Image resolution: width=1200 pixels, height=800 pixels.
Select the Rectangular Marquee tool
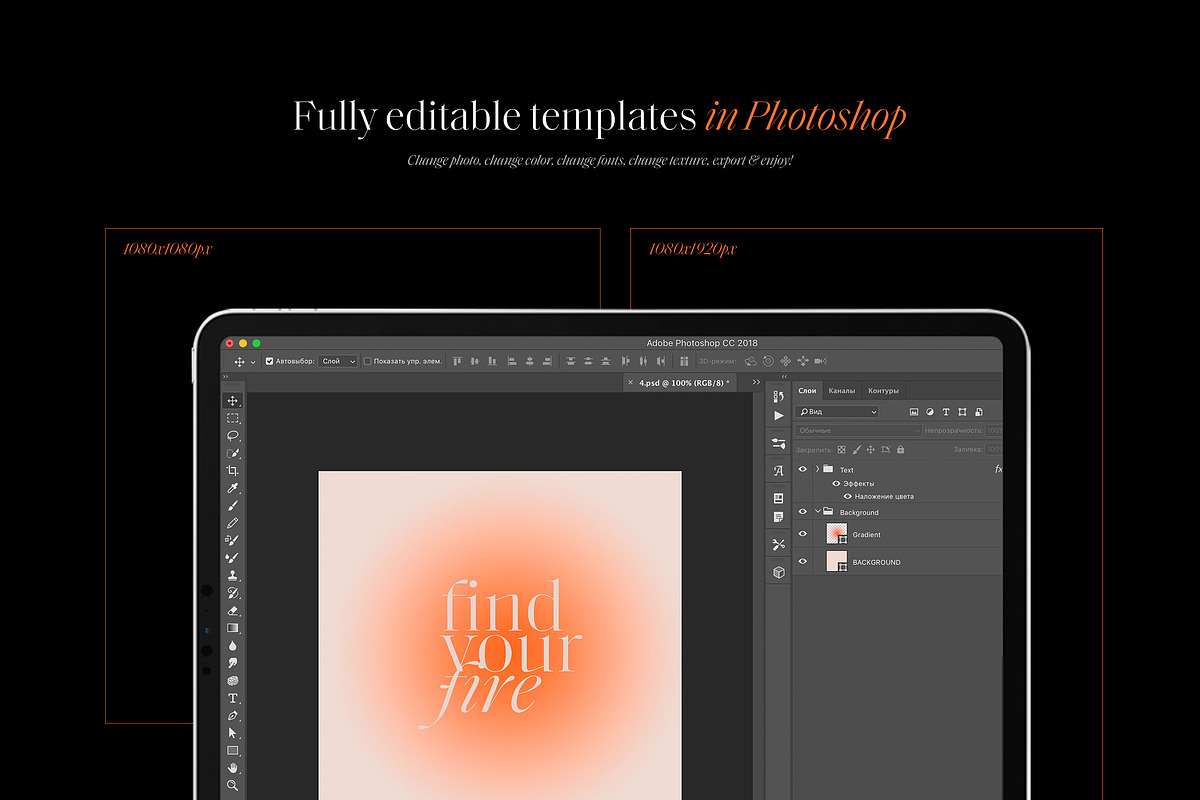(x=233, y=418)
